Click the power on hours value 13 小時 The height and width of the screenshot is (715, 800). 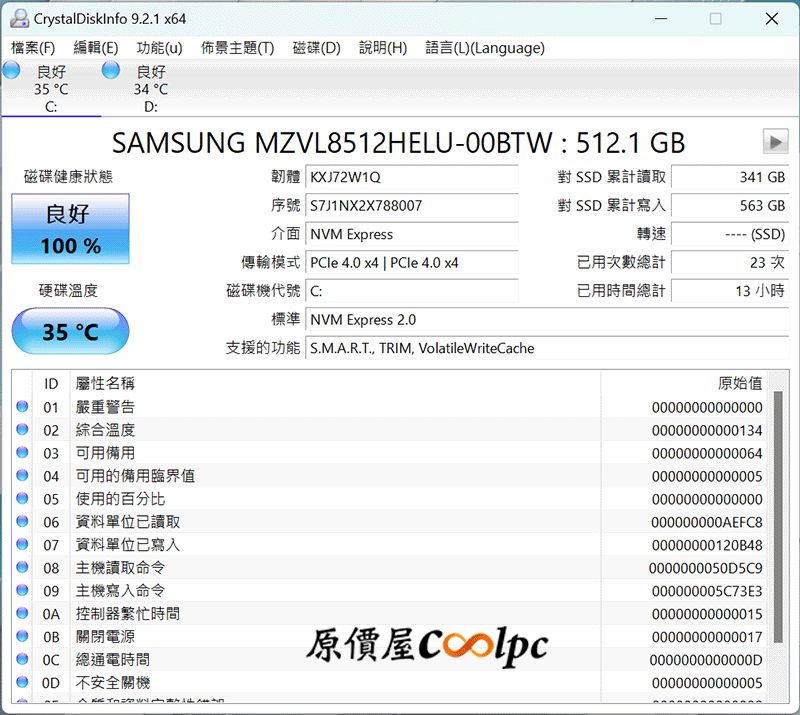[730, 291]
